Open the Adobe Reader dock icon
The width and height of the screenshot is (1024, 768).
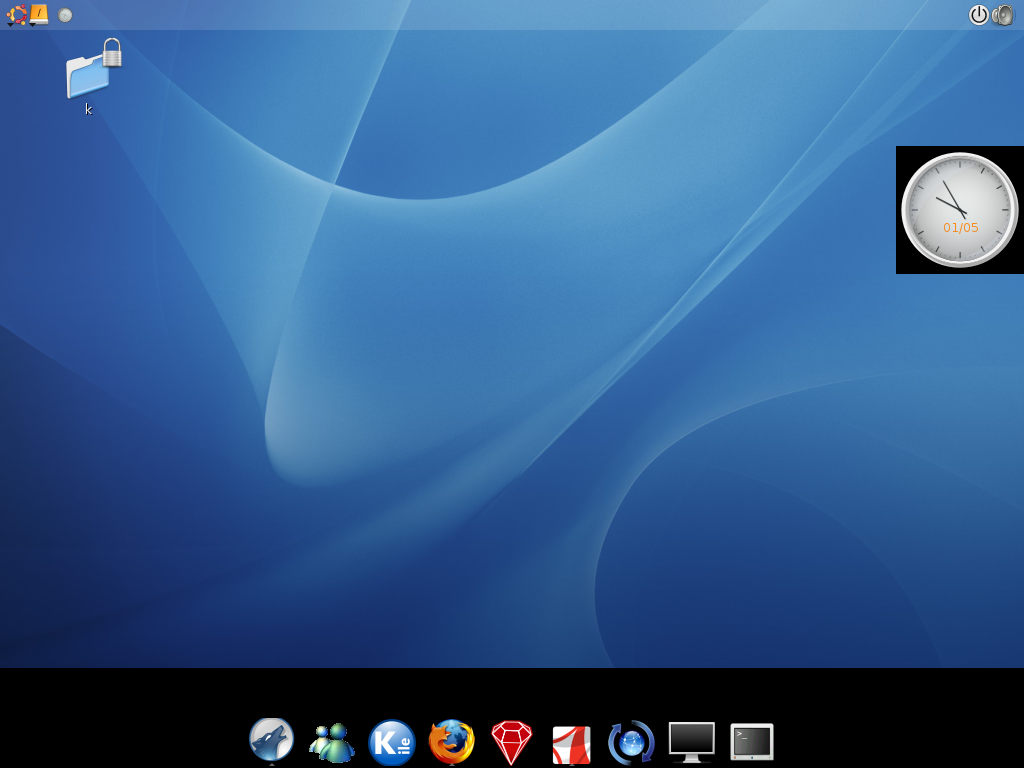point(571,744)
